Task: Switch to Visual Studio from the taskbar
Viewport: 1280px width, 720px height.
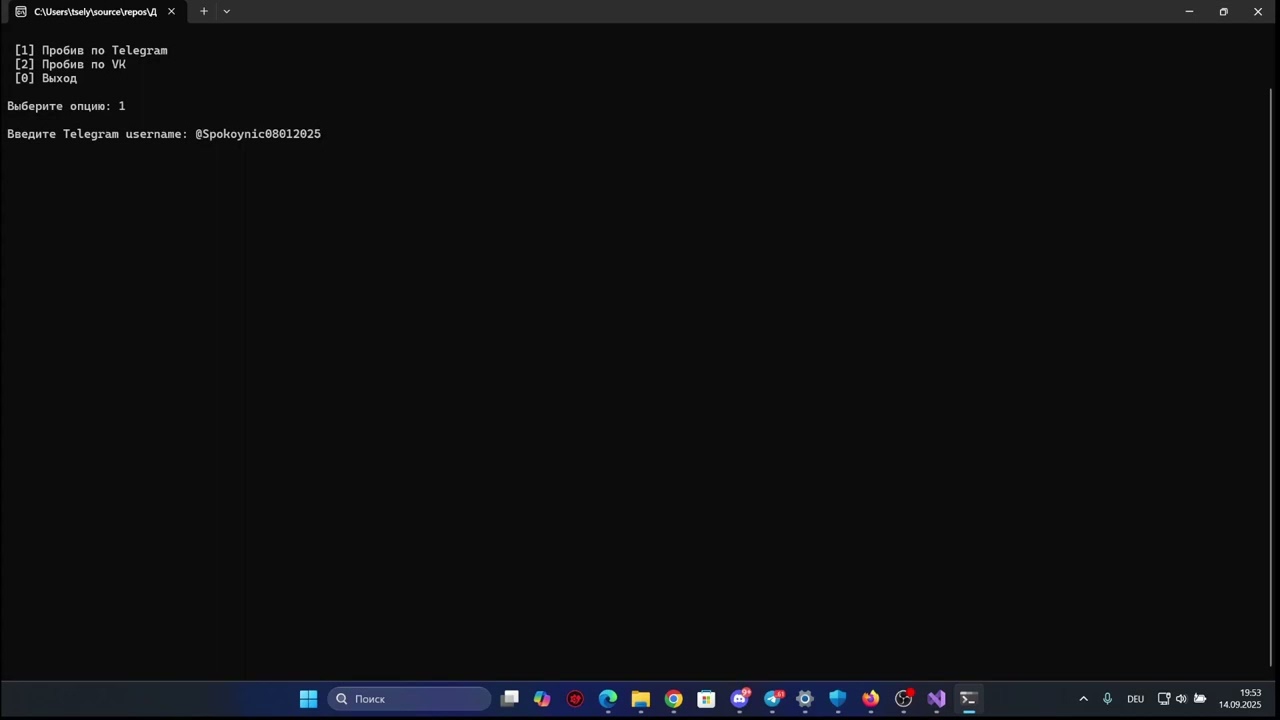Action: pos(936,699)
